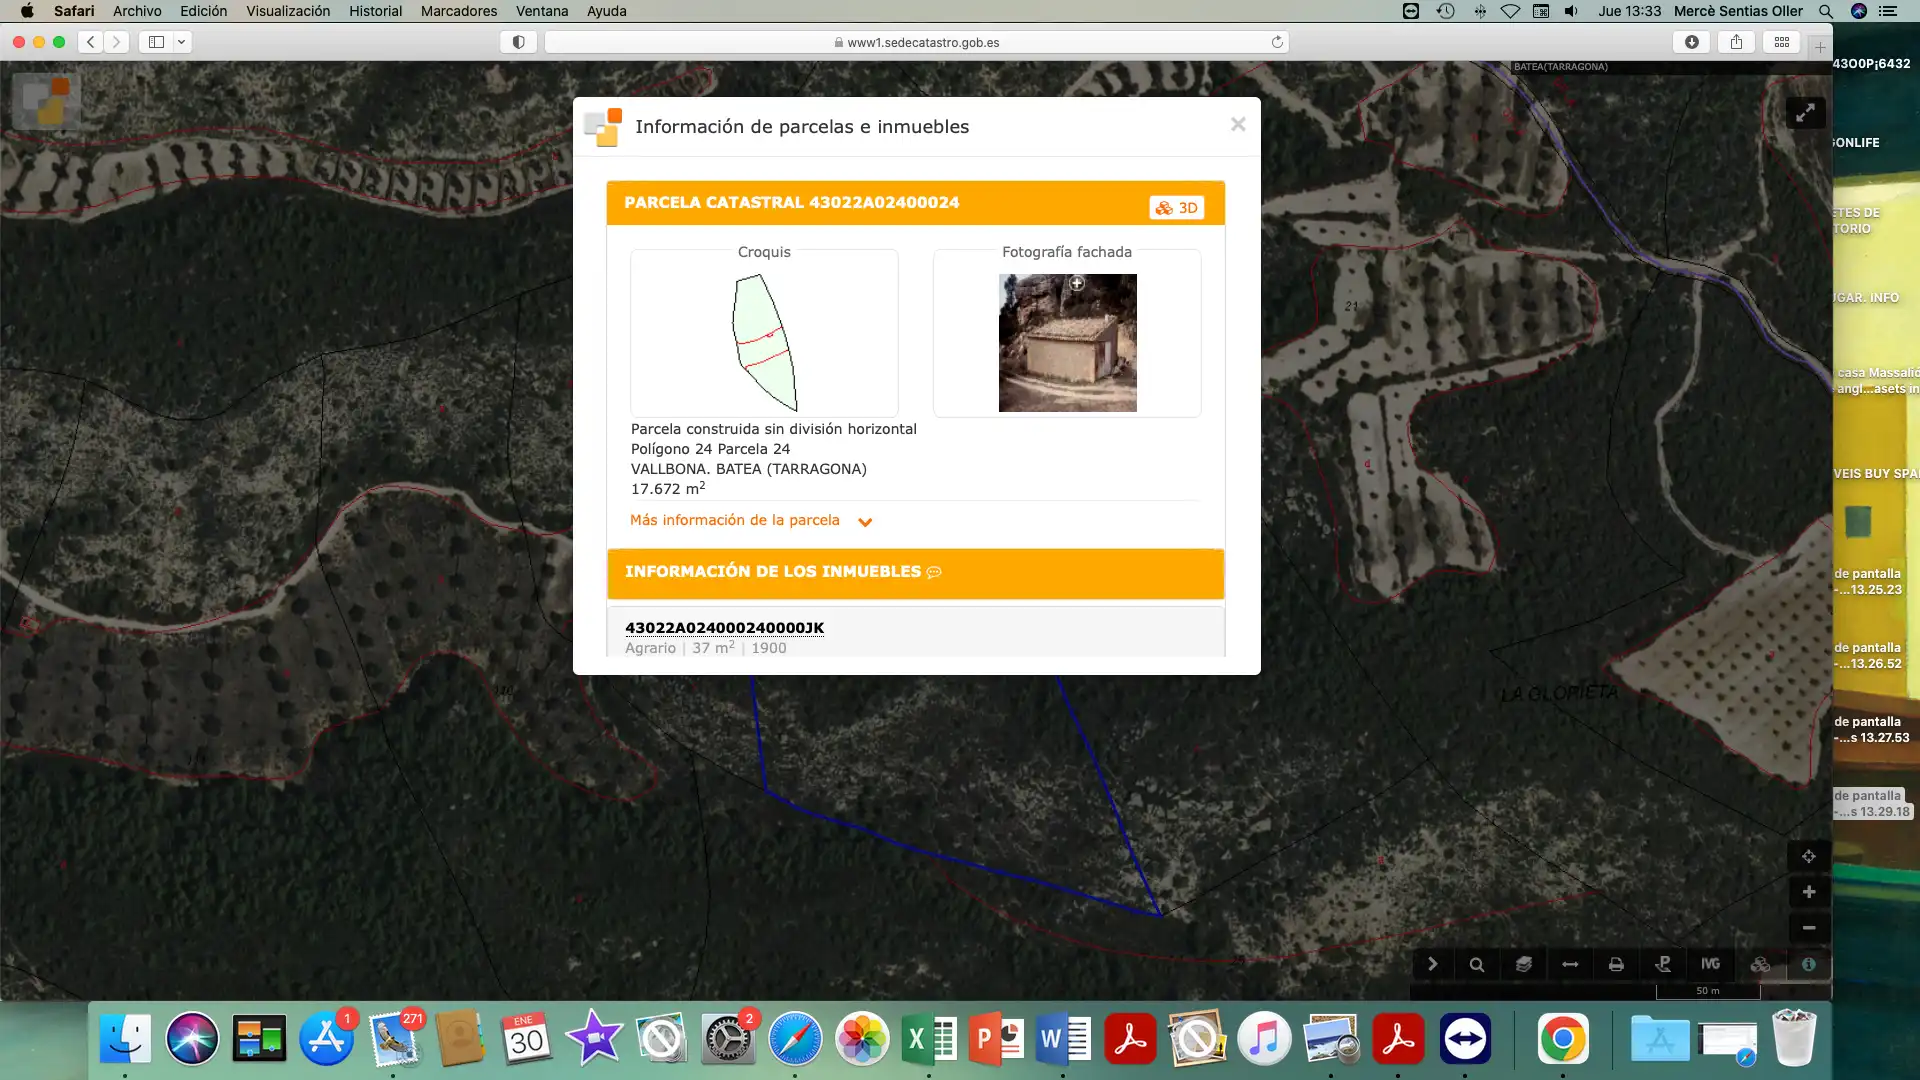
Task: Open the Archivo menu
Action: coord(137,11)
